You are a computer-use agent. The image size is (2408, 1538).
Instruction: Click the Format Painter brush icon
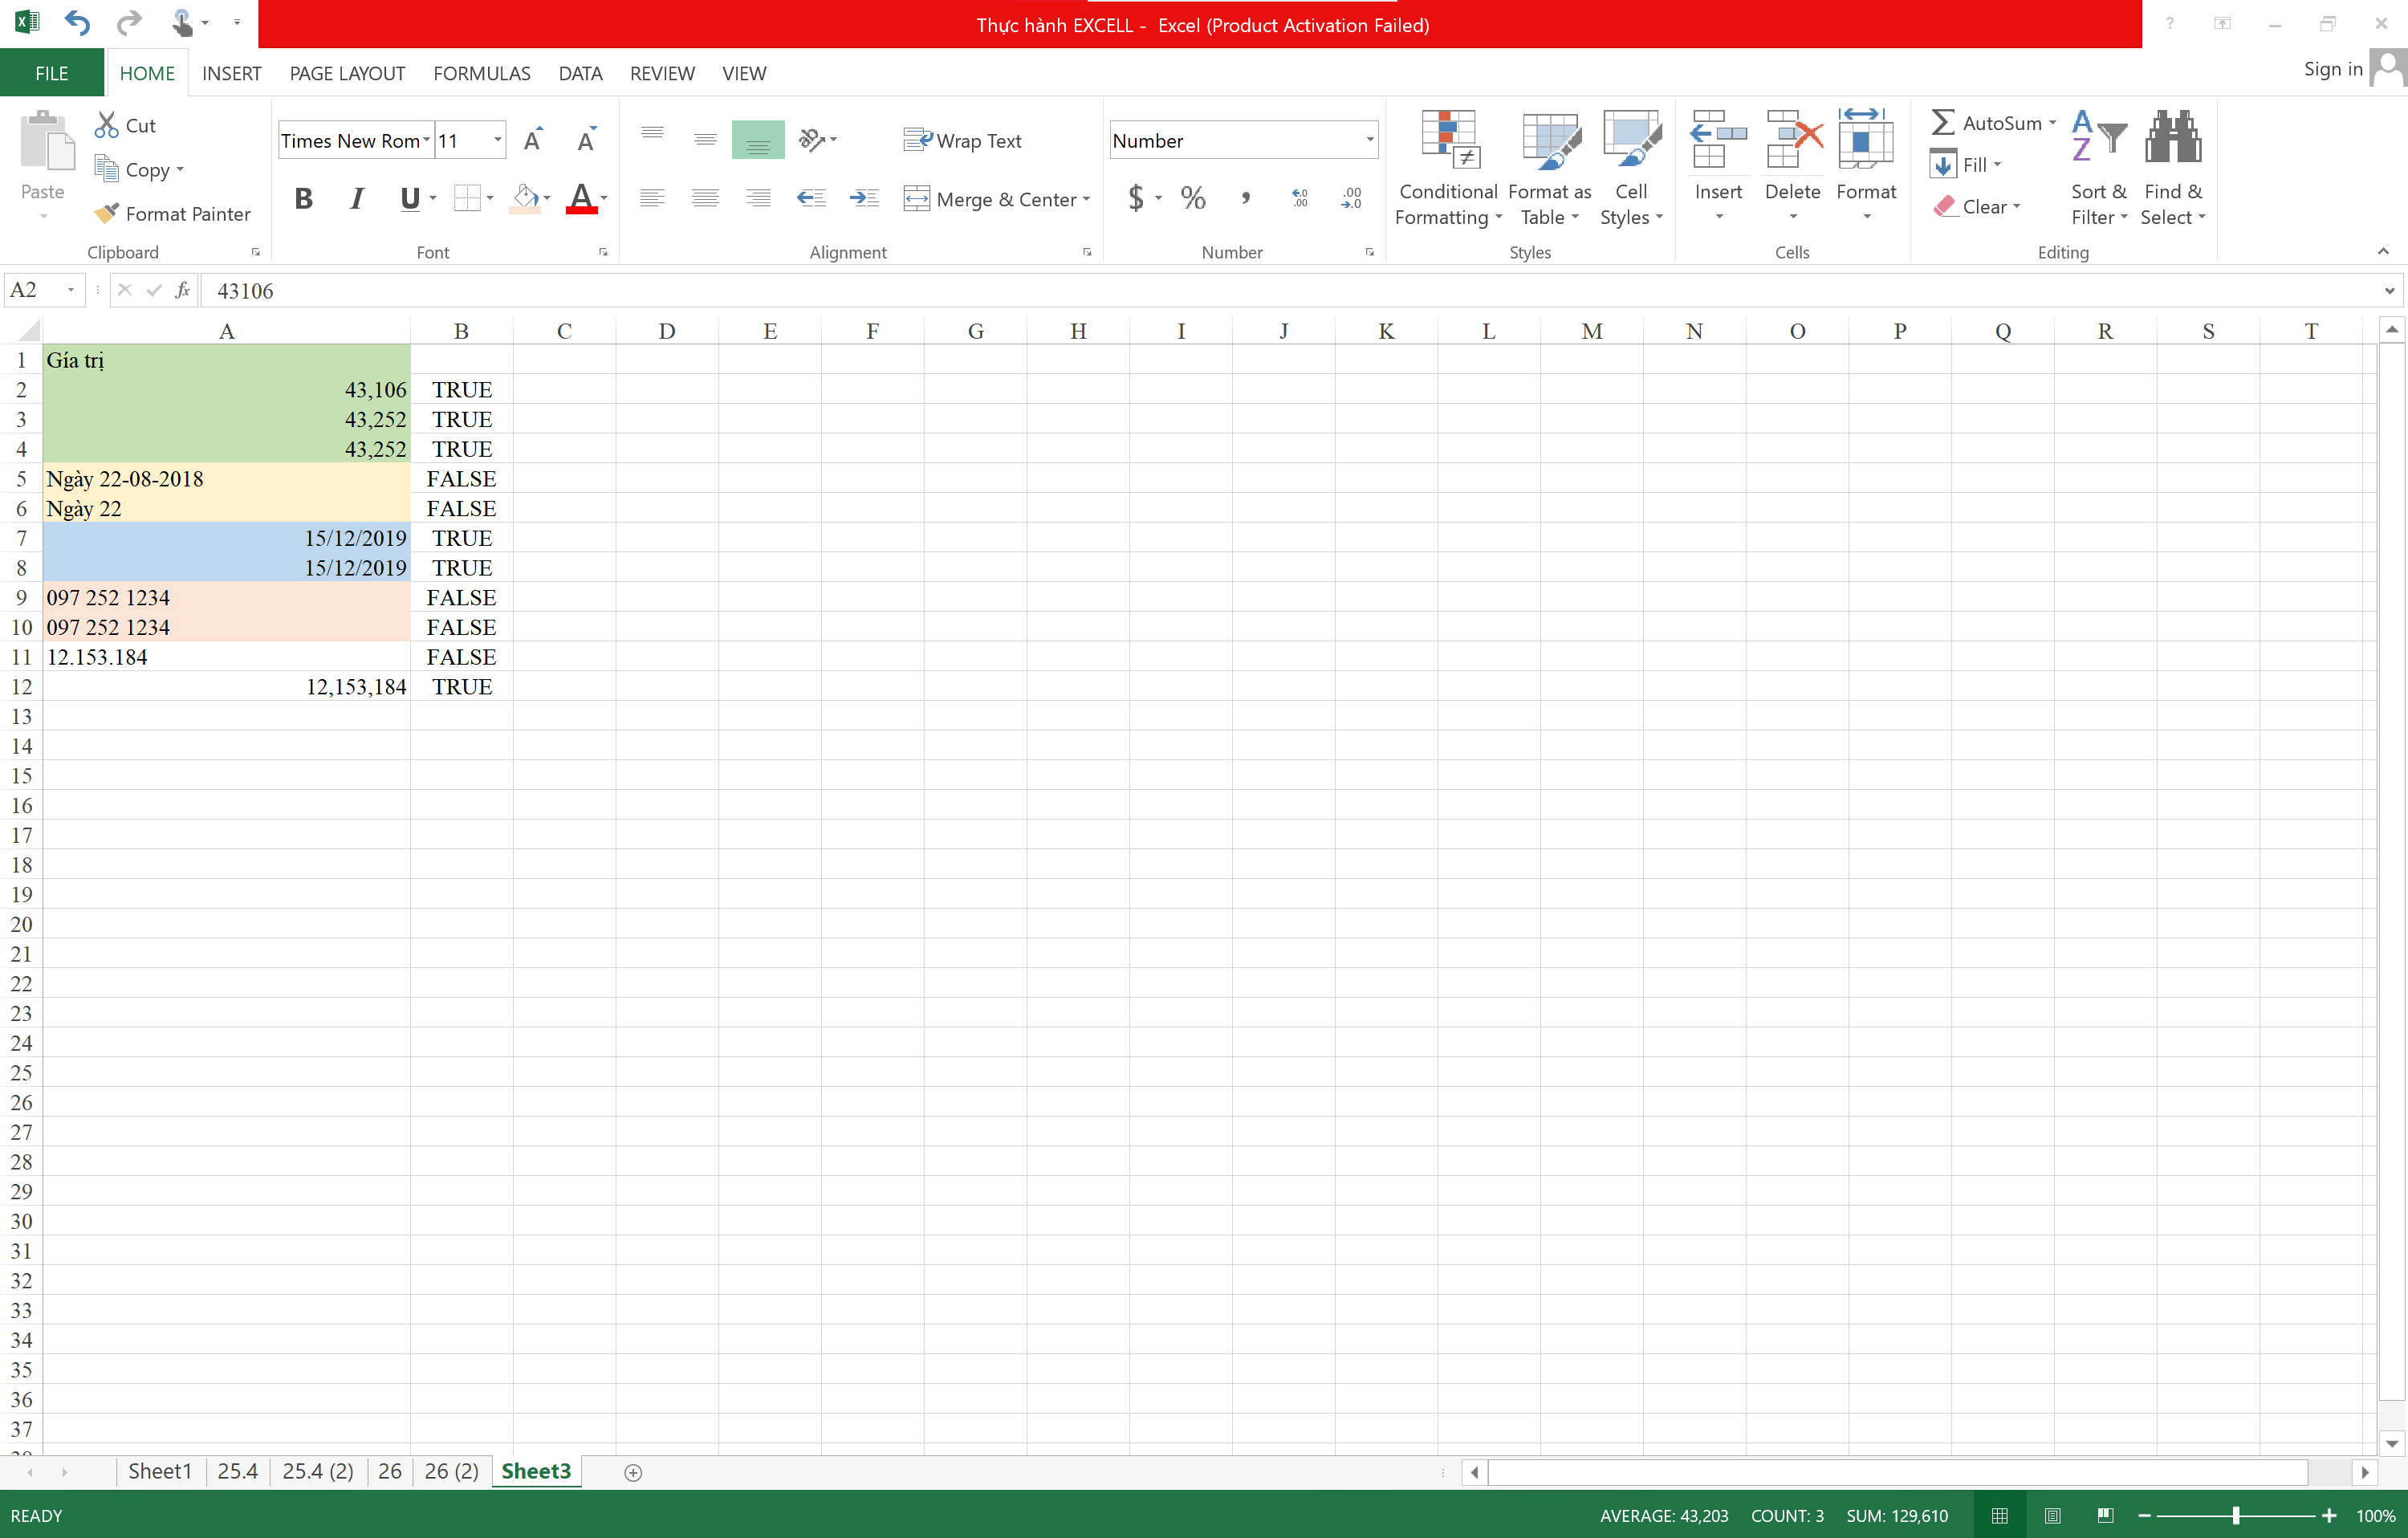(x=106, y=213)
